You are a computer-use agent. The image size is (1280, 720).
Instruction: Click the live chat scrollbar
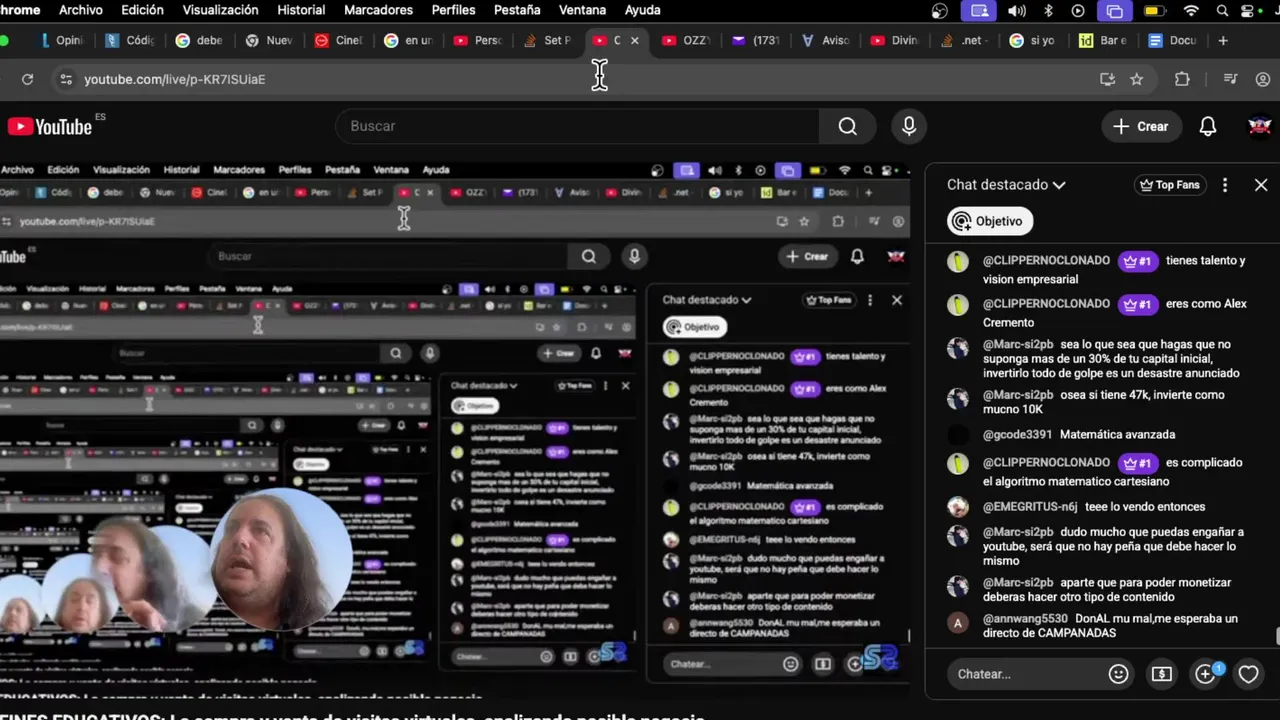pos(1277,636)
